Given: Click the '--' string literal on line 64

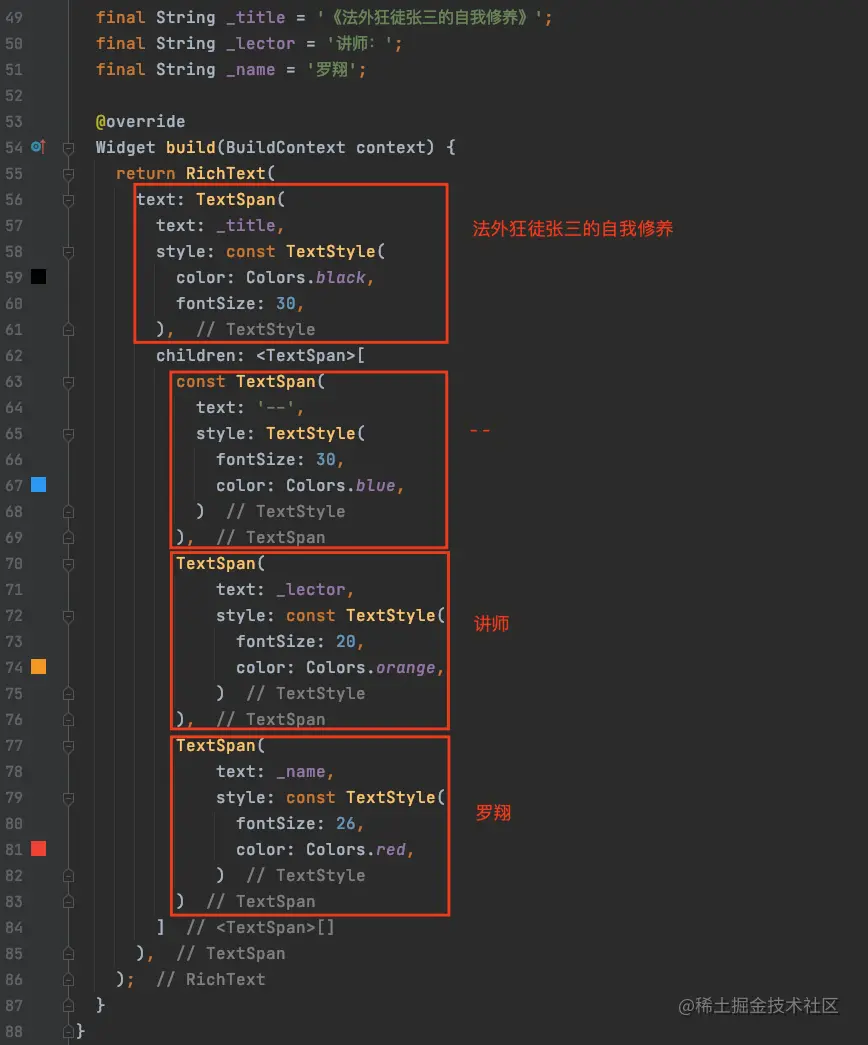Looking at the screenshot, I should pyautogui.click(x=275, y=407).
